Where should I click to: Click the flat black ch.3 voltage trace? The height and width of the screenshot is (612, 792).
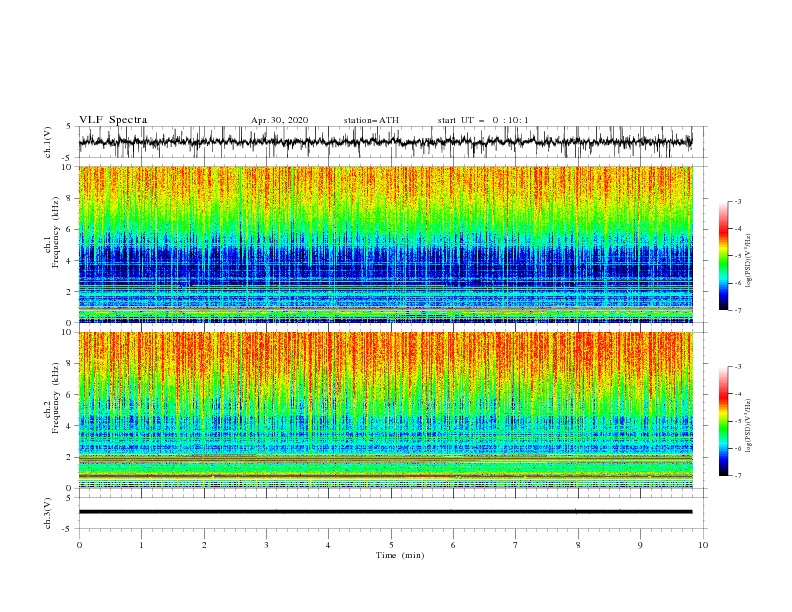pyautogui.click(x=385, y=512)
